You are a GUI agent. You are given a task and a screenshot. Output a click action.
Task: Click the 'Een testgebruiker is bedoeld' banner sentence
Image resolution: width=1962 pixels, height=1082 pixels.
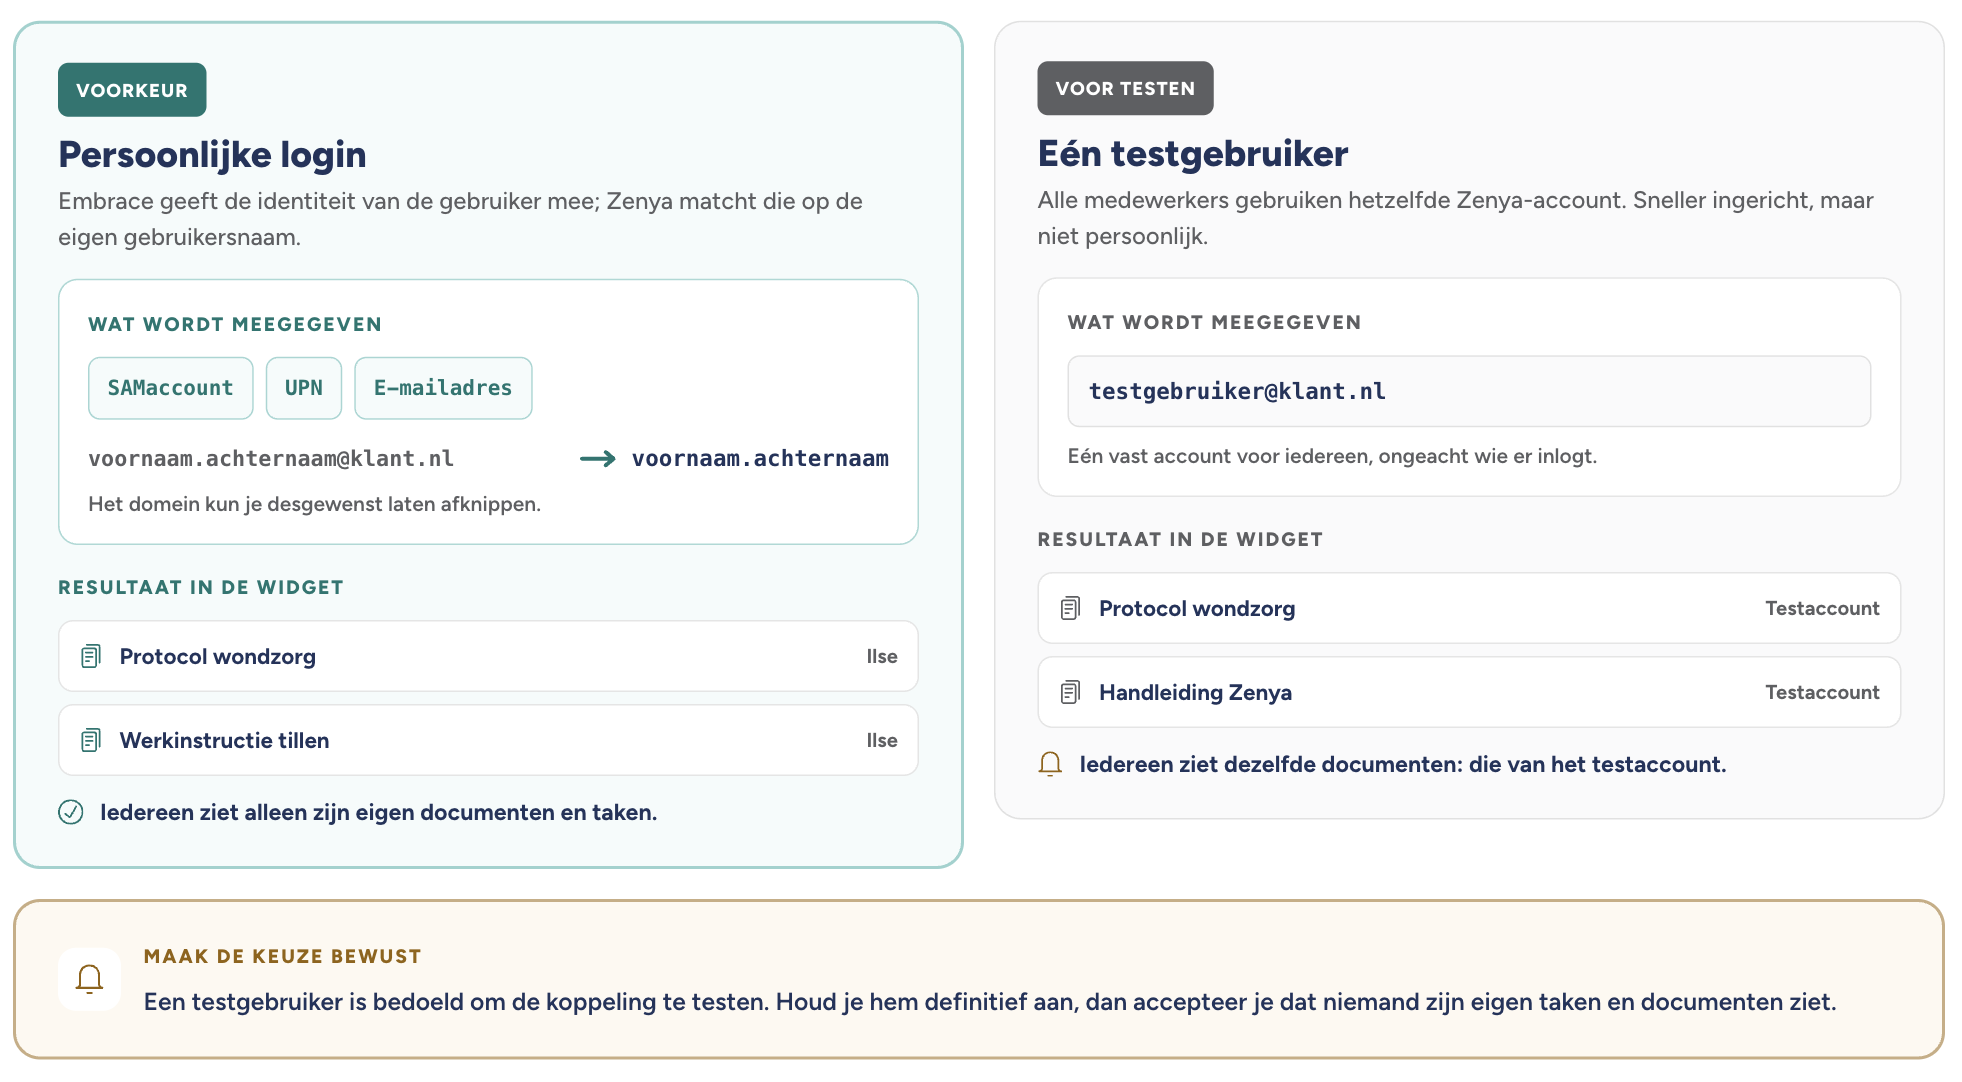(990, 1002)
